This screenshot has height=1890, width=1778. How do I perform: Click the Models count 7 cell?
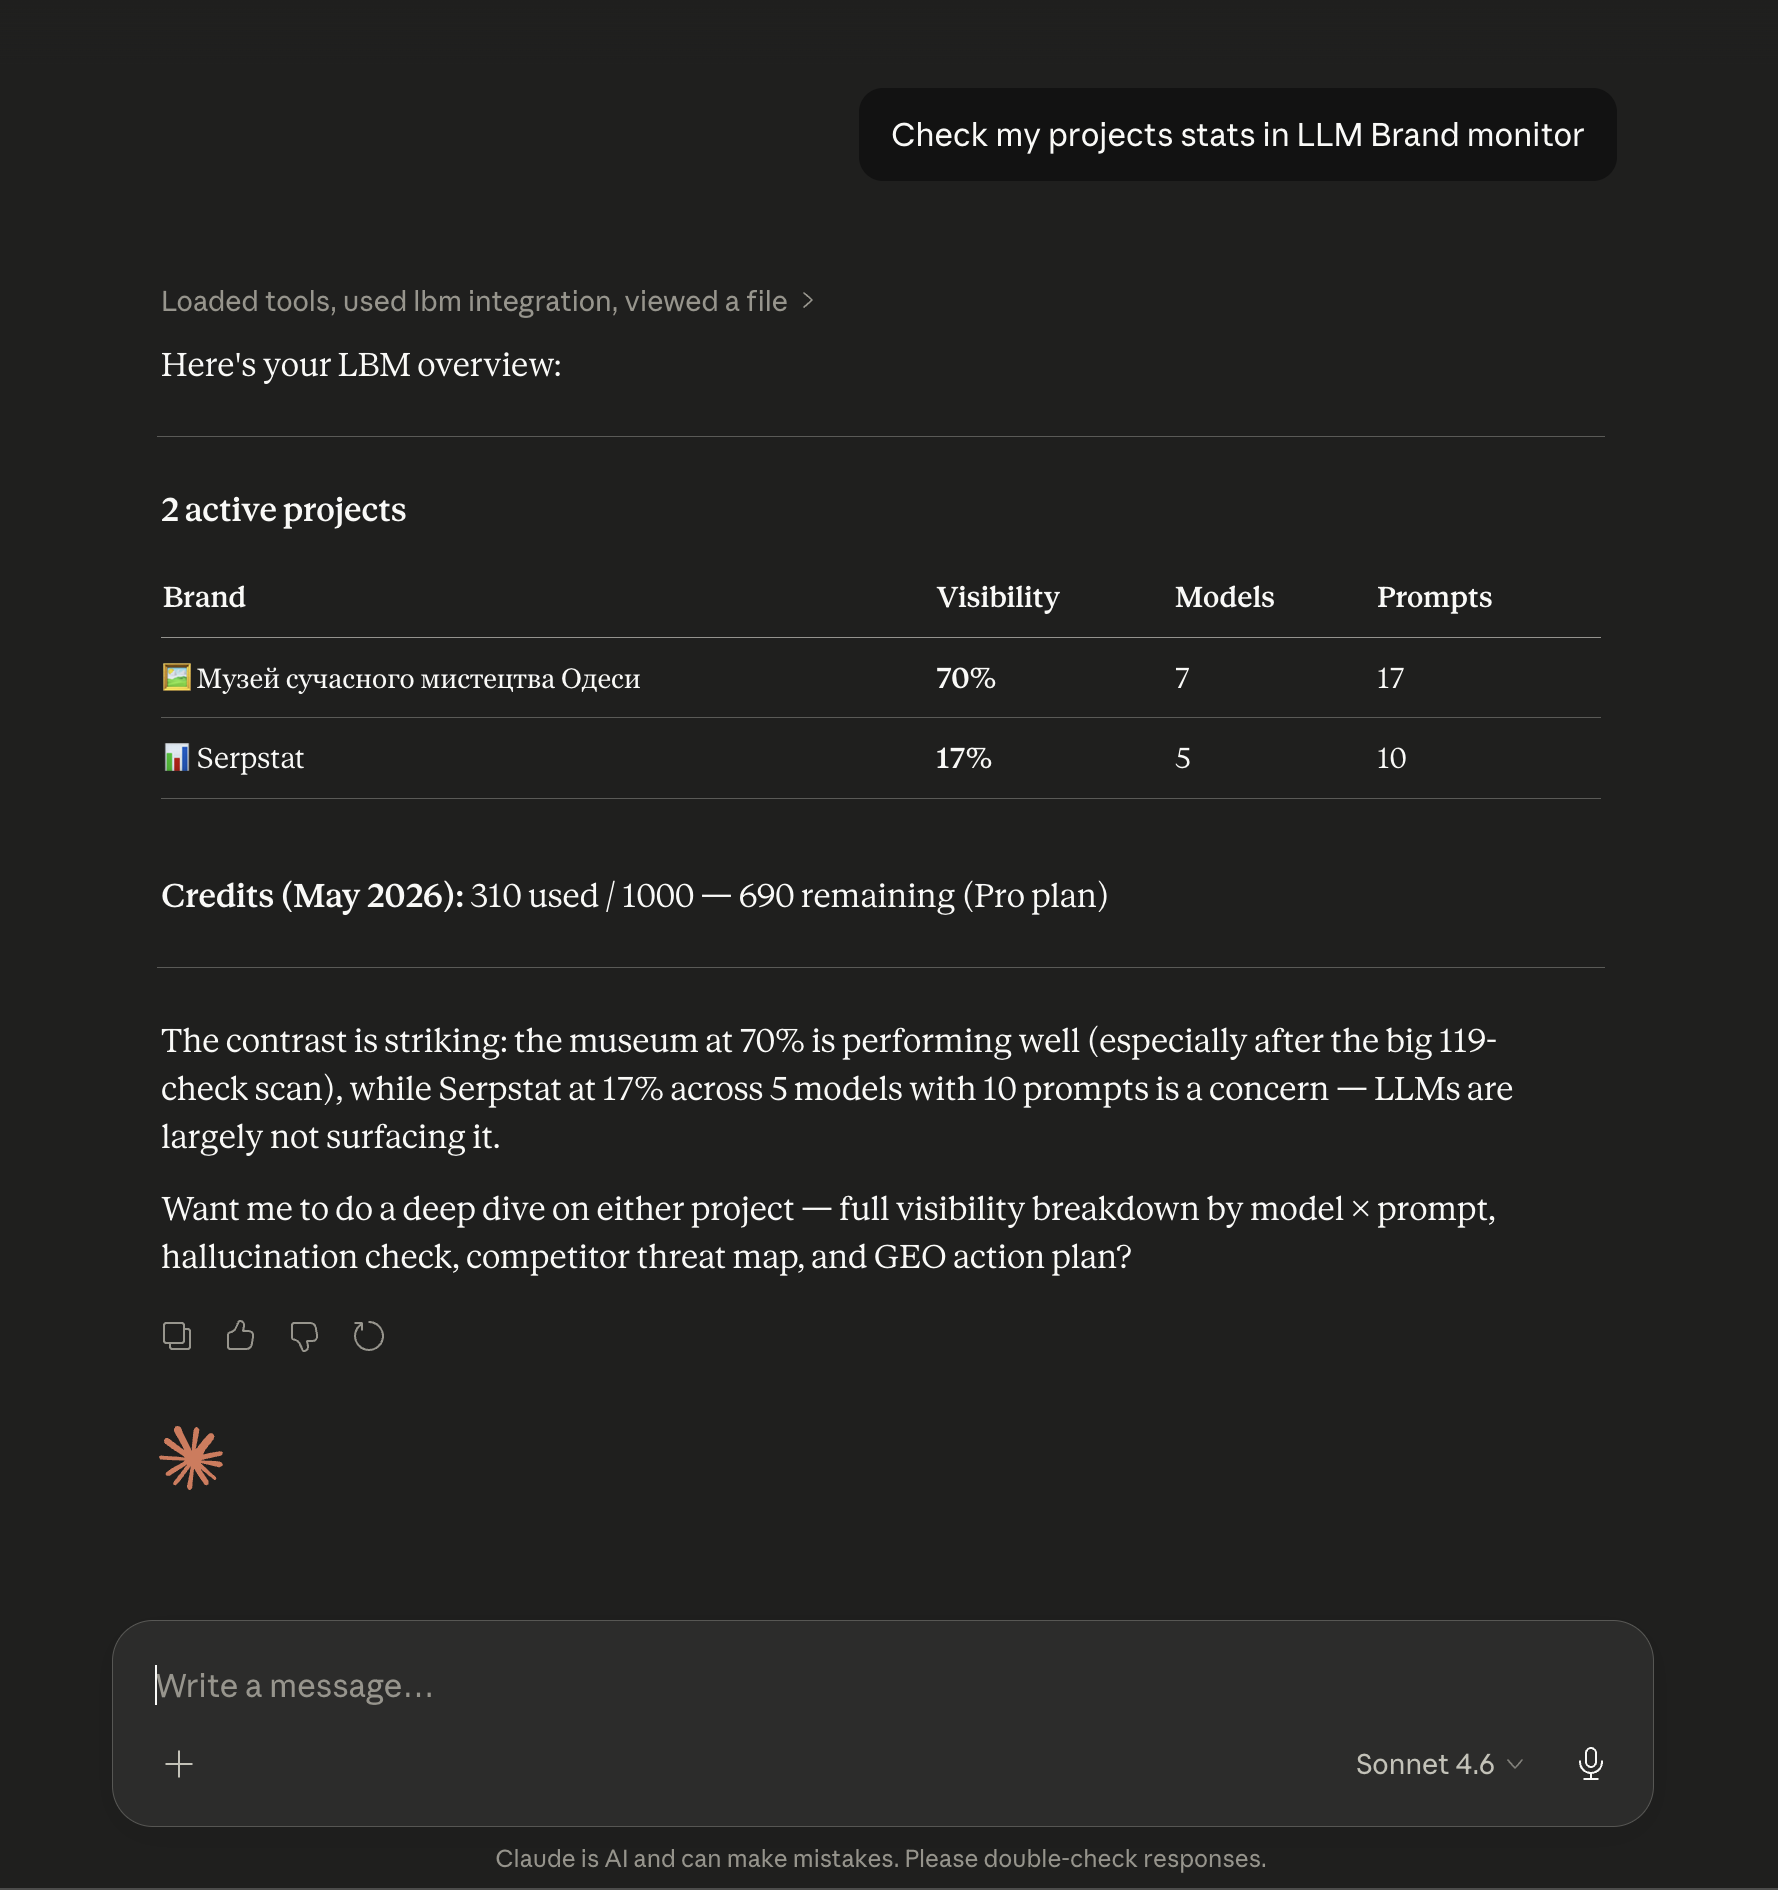tap(1182, 678)
